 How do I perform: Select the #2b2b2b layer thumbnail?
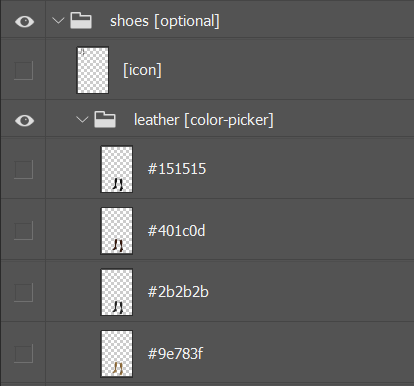click(x=117, y=292)
